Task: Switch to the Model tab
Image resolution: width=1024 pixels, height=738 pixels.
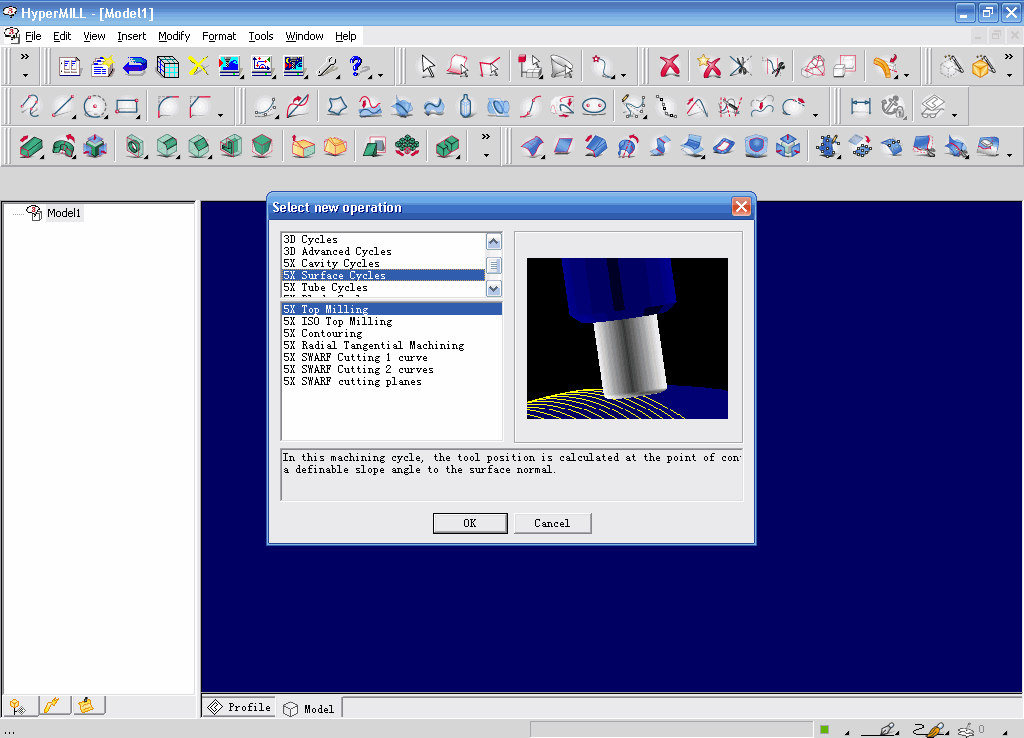Action: click(310, 709)
